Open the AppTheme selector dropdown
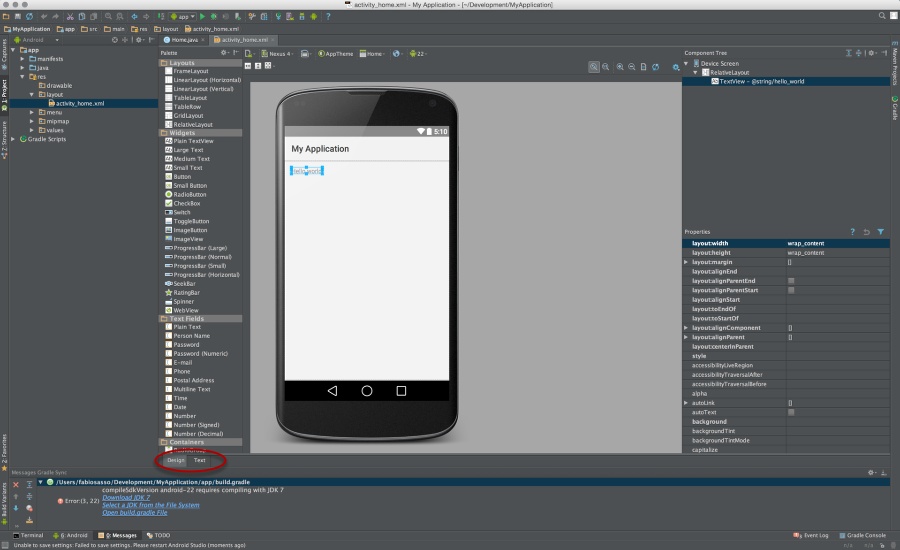Screen dimensions: 900x550 point(336,53)
